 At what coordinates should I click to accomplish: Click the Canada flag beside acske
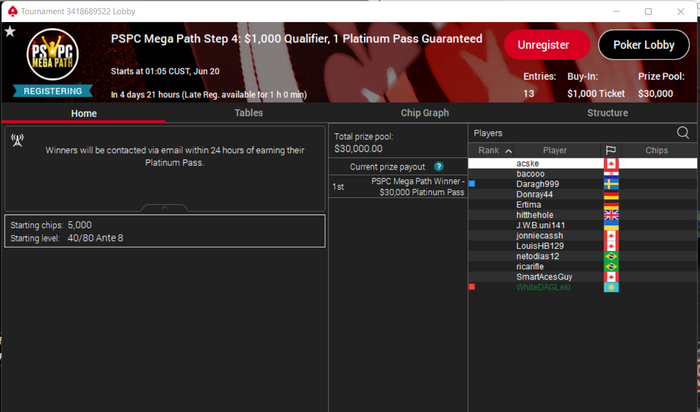pos(611,163)
